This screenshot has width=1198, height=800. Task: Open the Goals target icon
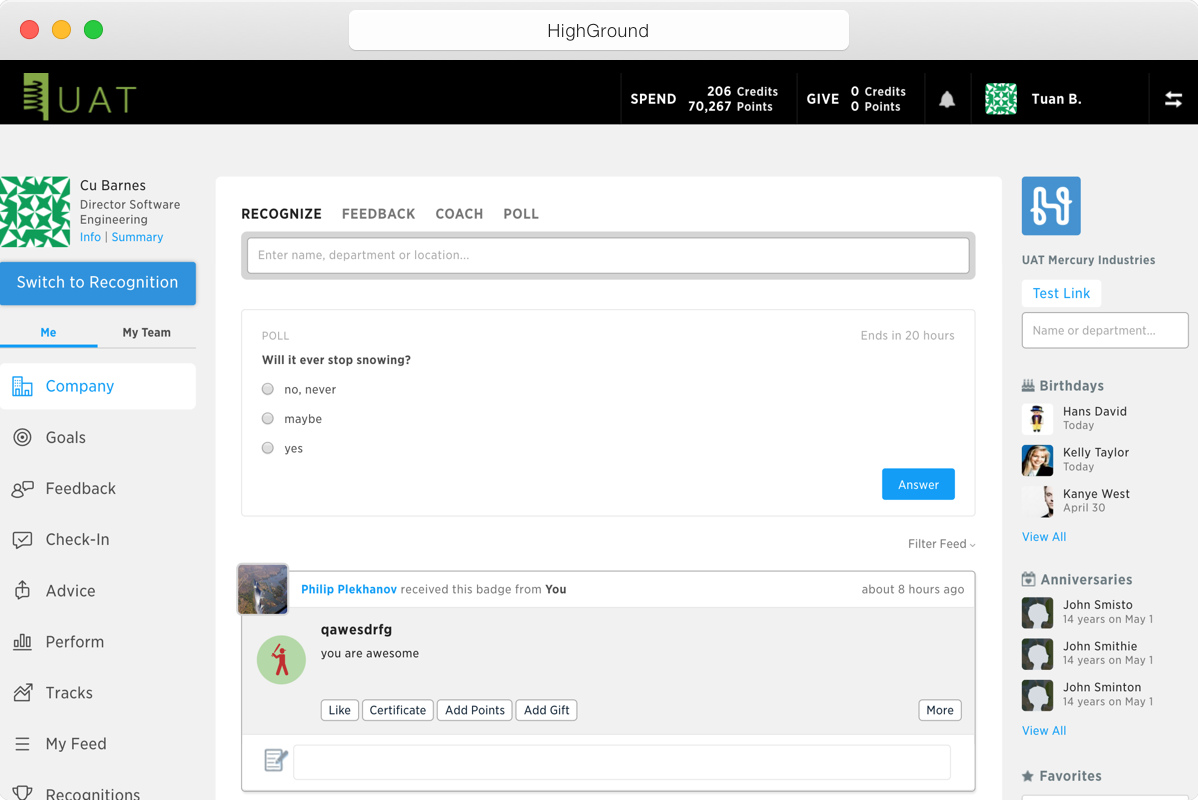coord(23,437)
